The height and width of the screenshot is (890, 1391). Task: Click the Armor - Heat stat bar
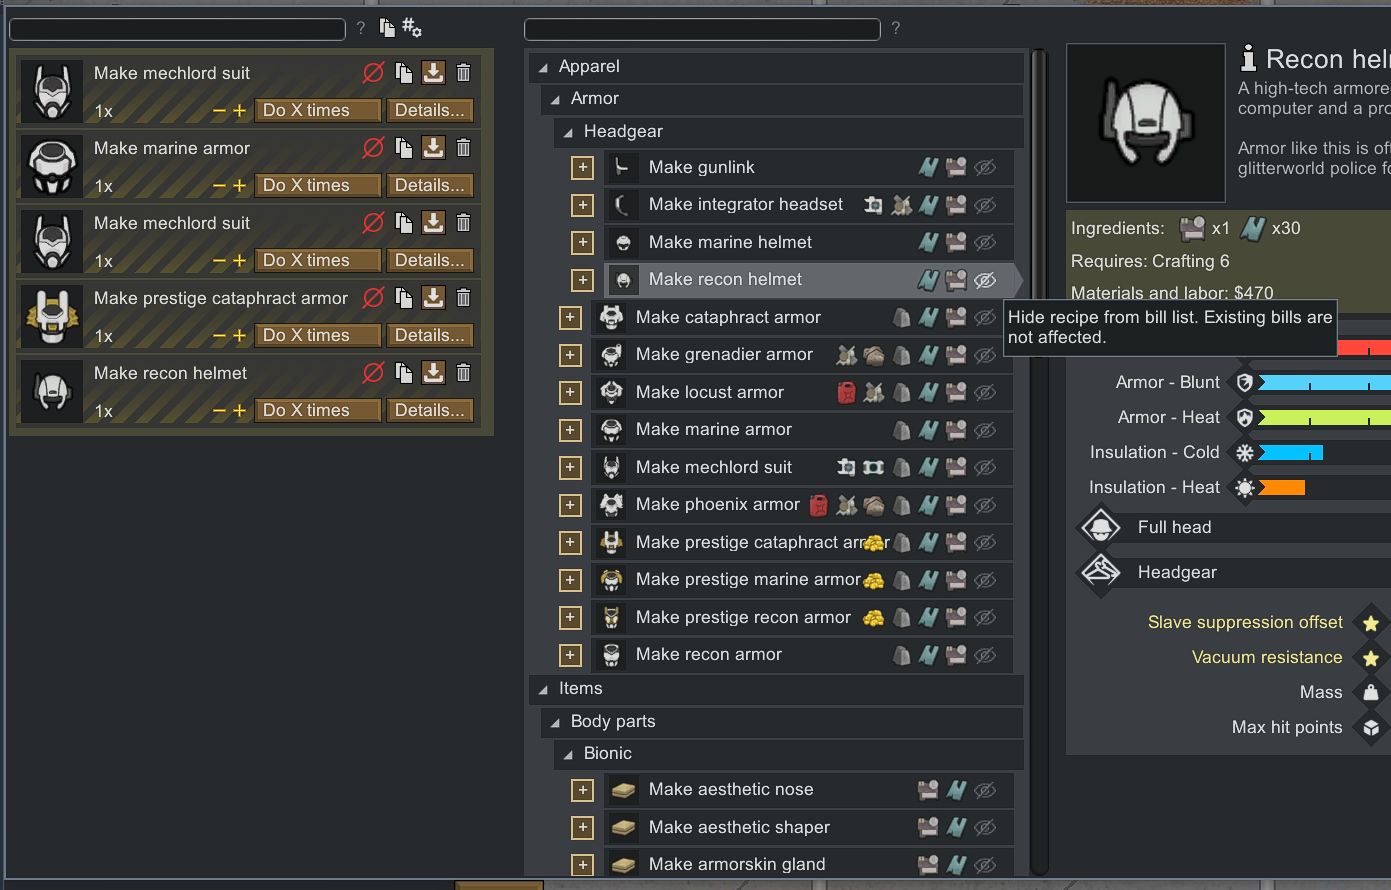[x=1324, y=418]
